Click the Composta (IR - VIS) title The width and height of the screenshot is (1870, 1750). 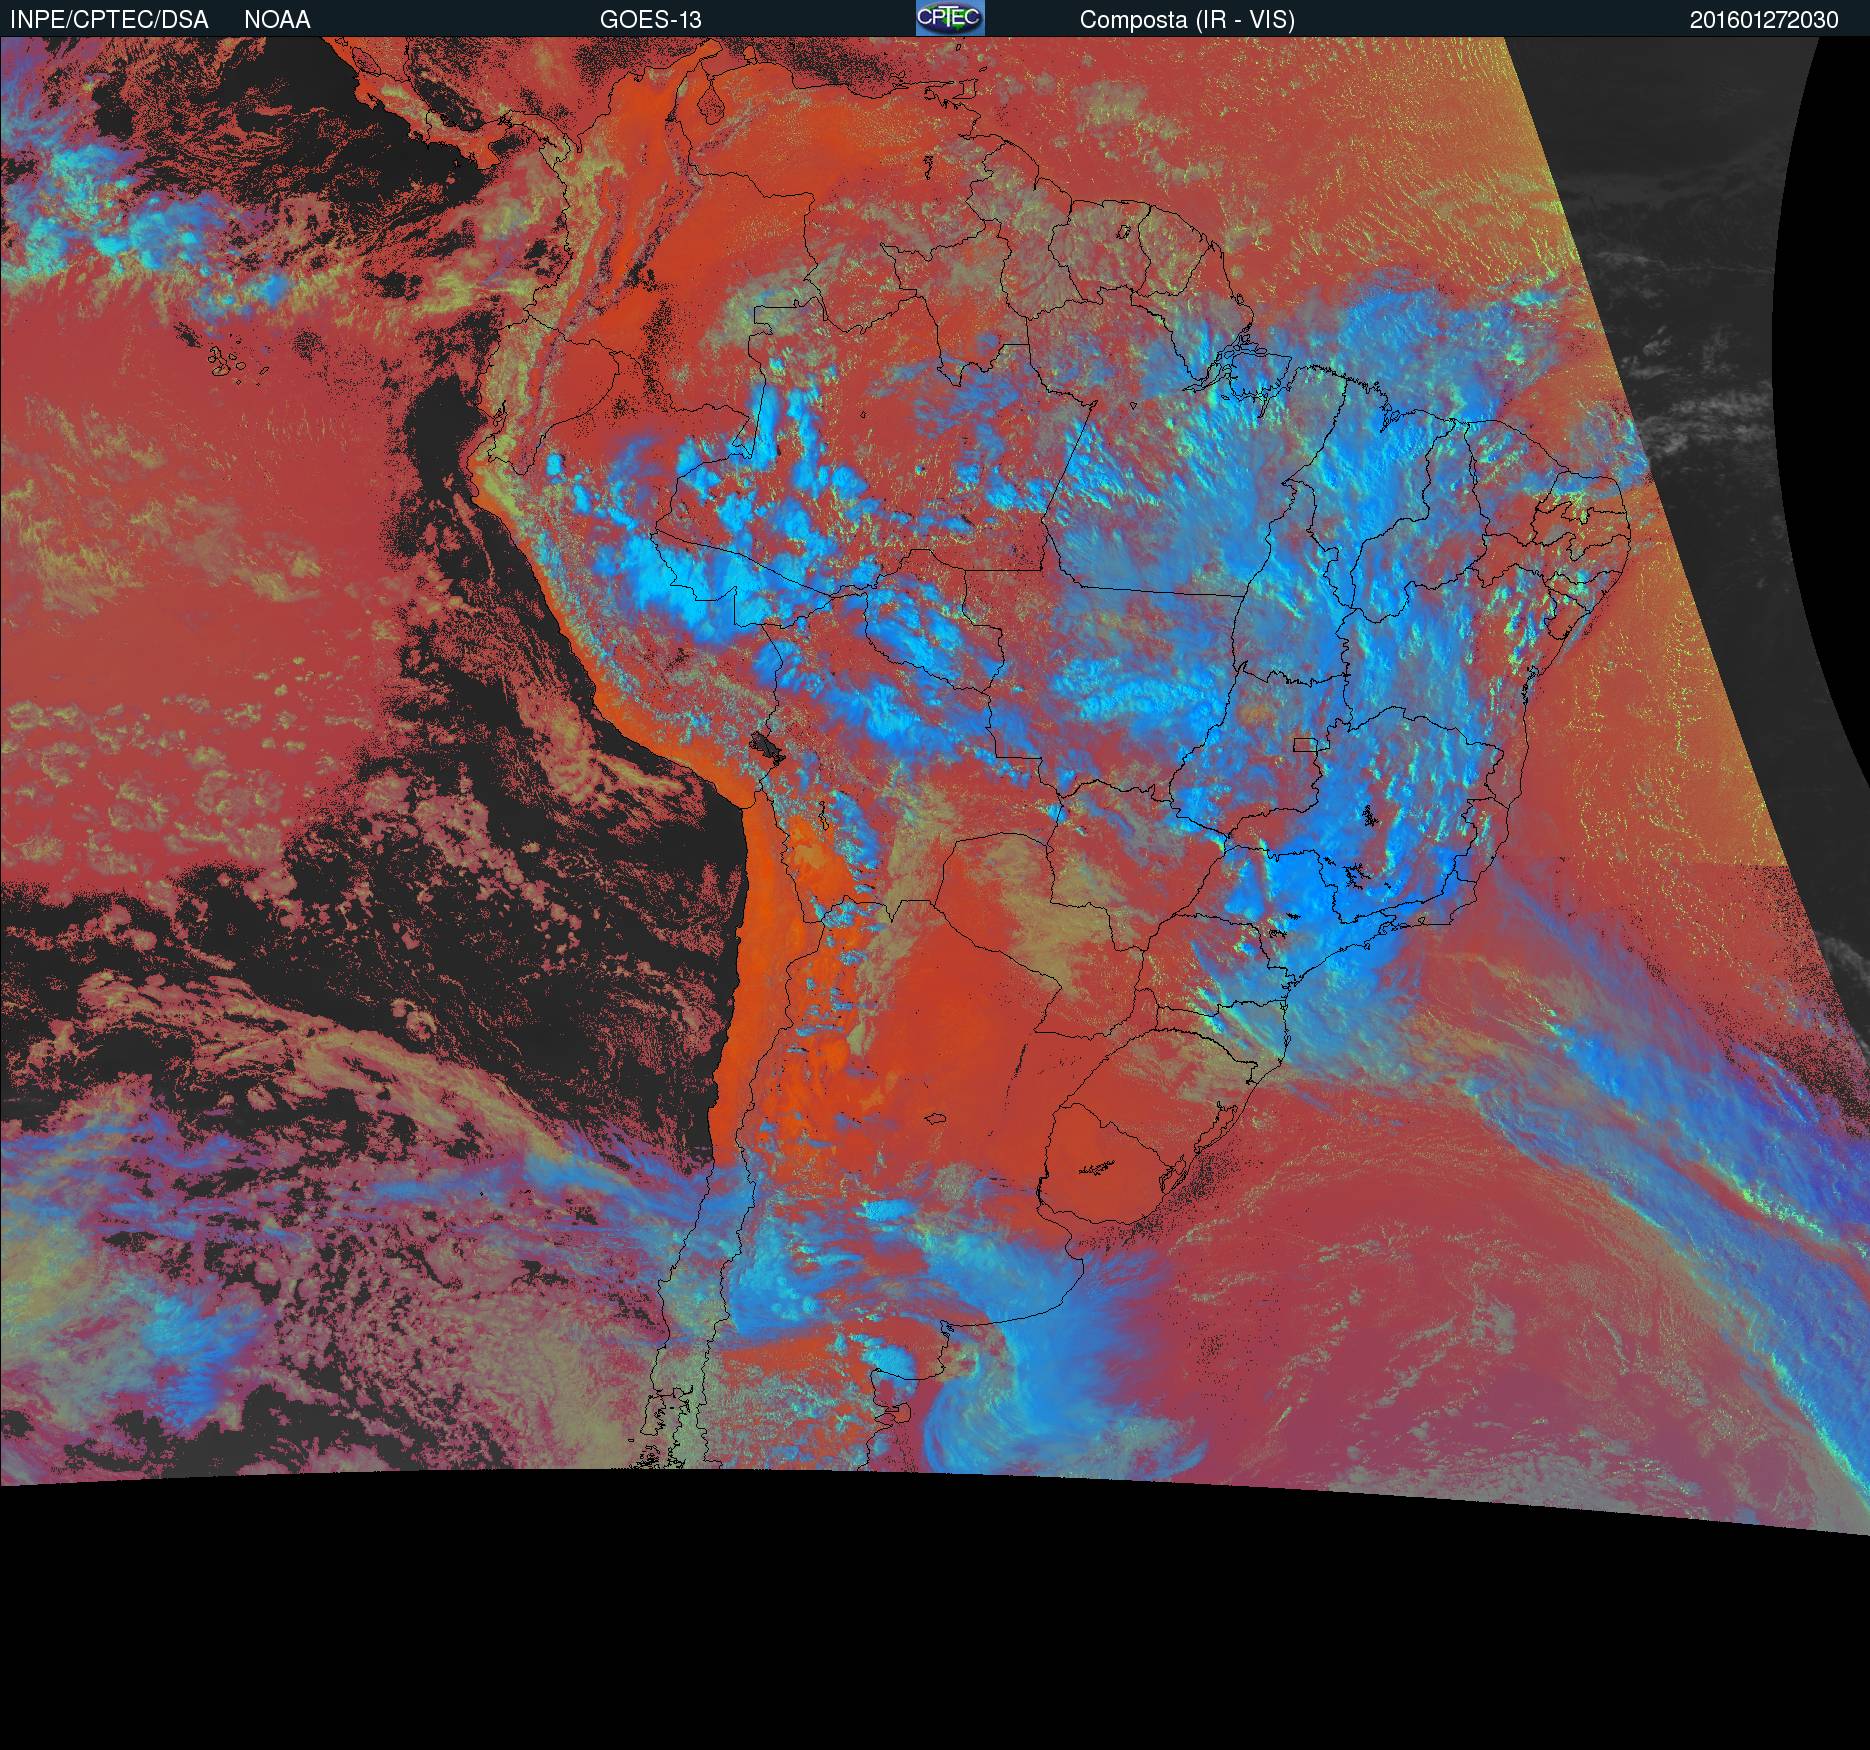point(1187,19)
